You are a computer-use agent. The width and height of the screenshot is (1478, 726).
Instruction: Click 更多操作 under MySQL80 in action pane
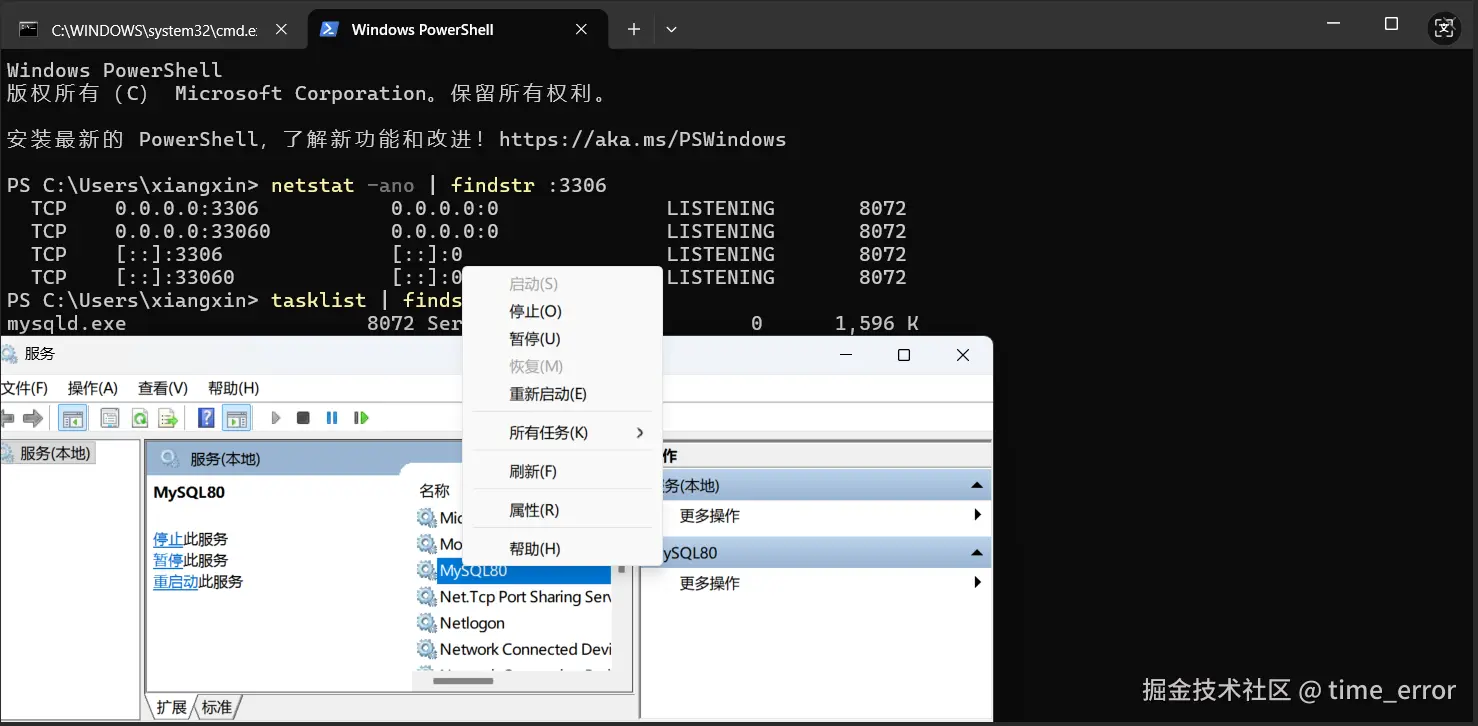coord(709,583)
